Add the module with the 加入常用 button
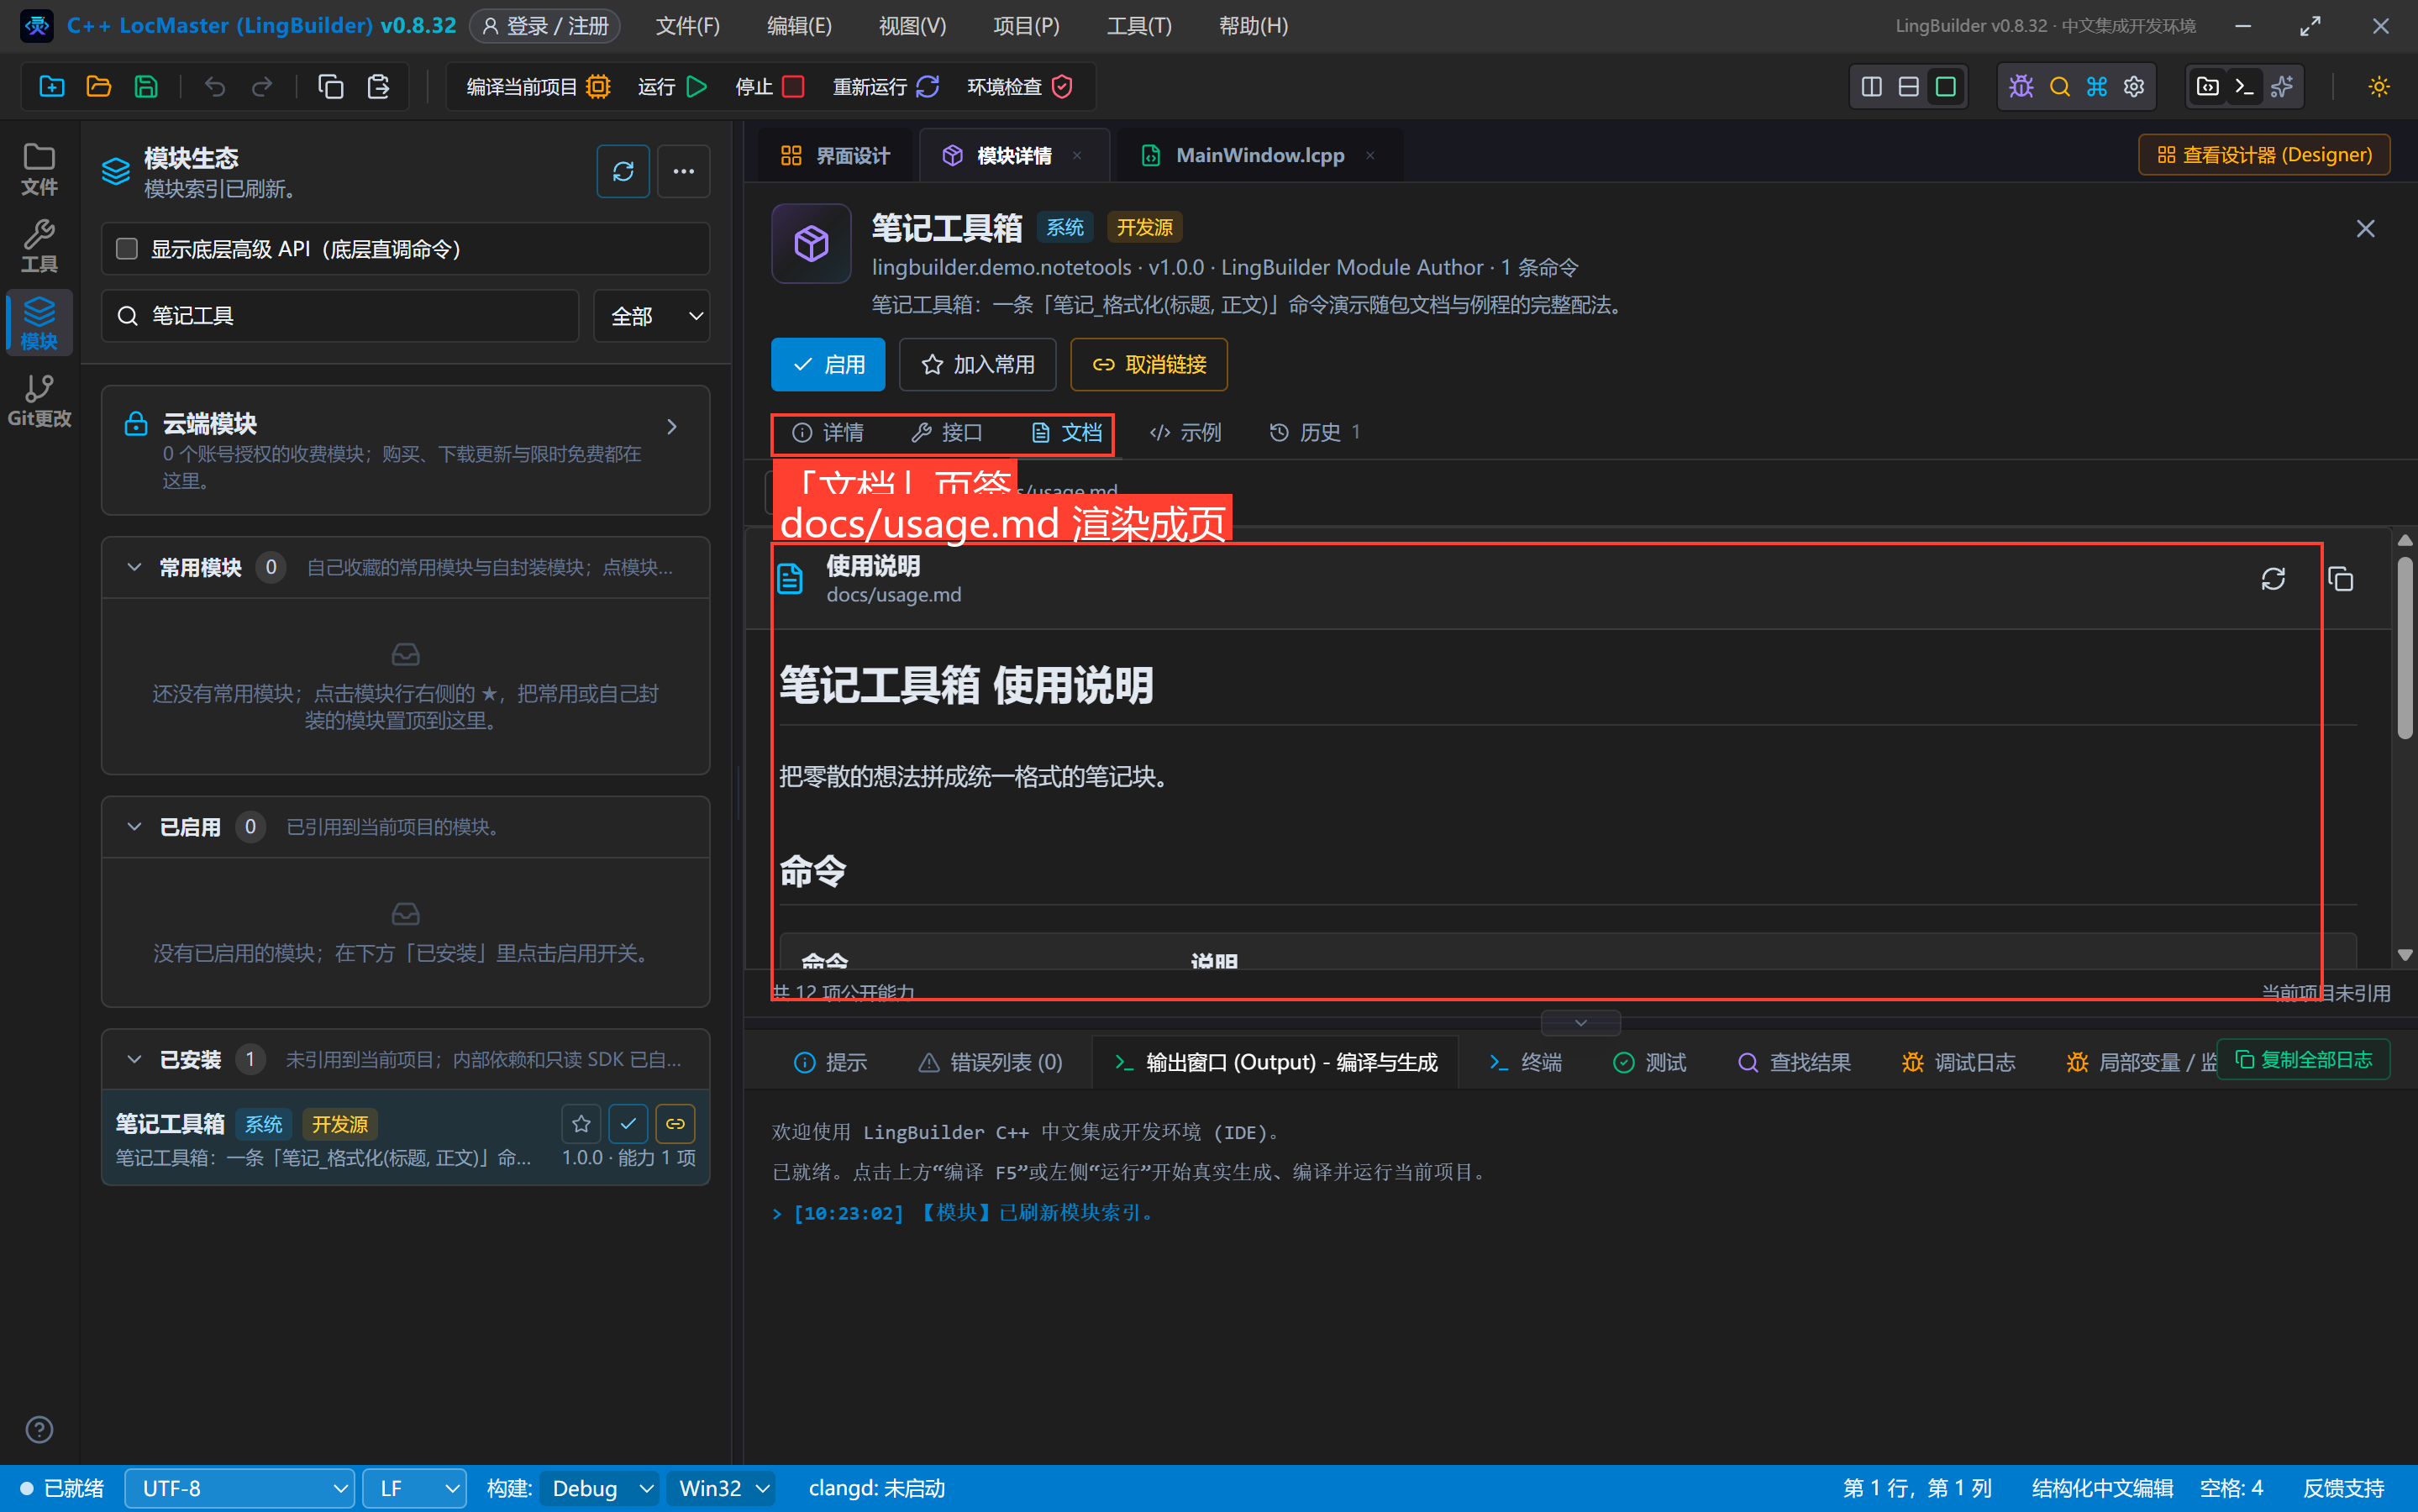Image resolution: width=2418 pixels, height=1512 pixels. pos(977,364)
